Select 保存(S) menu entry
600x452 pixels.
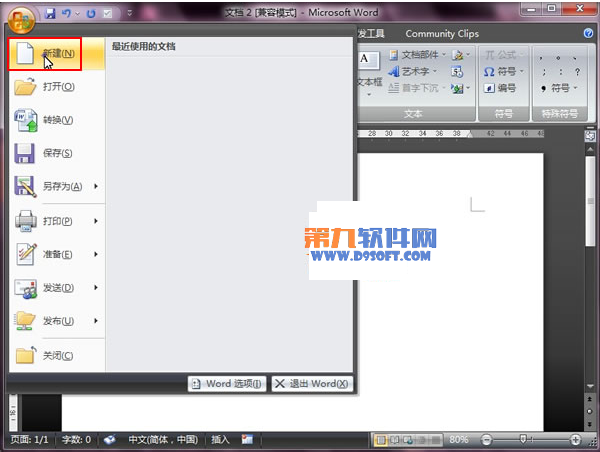pyautogui.click(x=57, y=153)
